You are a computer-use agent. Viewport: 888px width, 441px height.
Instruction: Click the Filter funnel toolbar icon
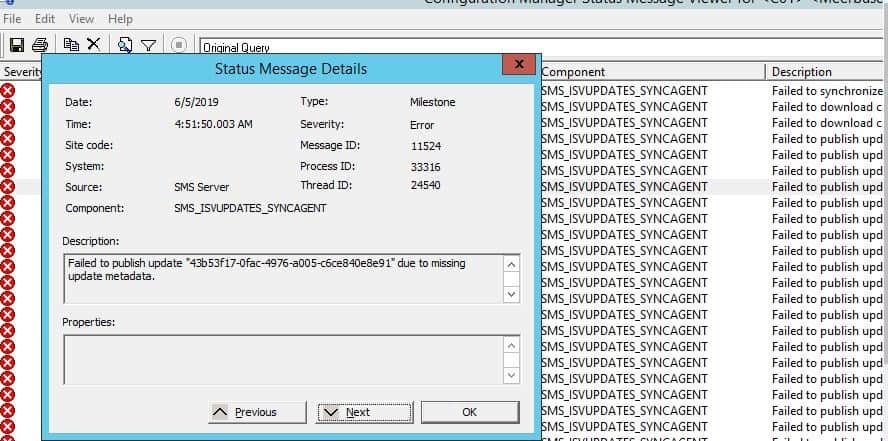click(148, 44)
